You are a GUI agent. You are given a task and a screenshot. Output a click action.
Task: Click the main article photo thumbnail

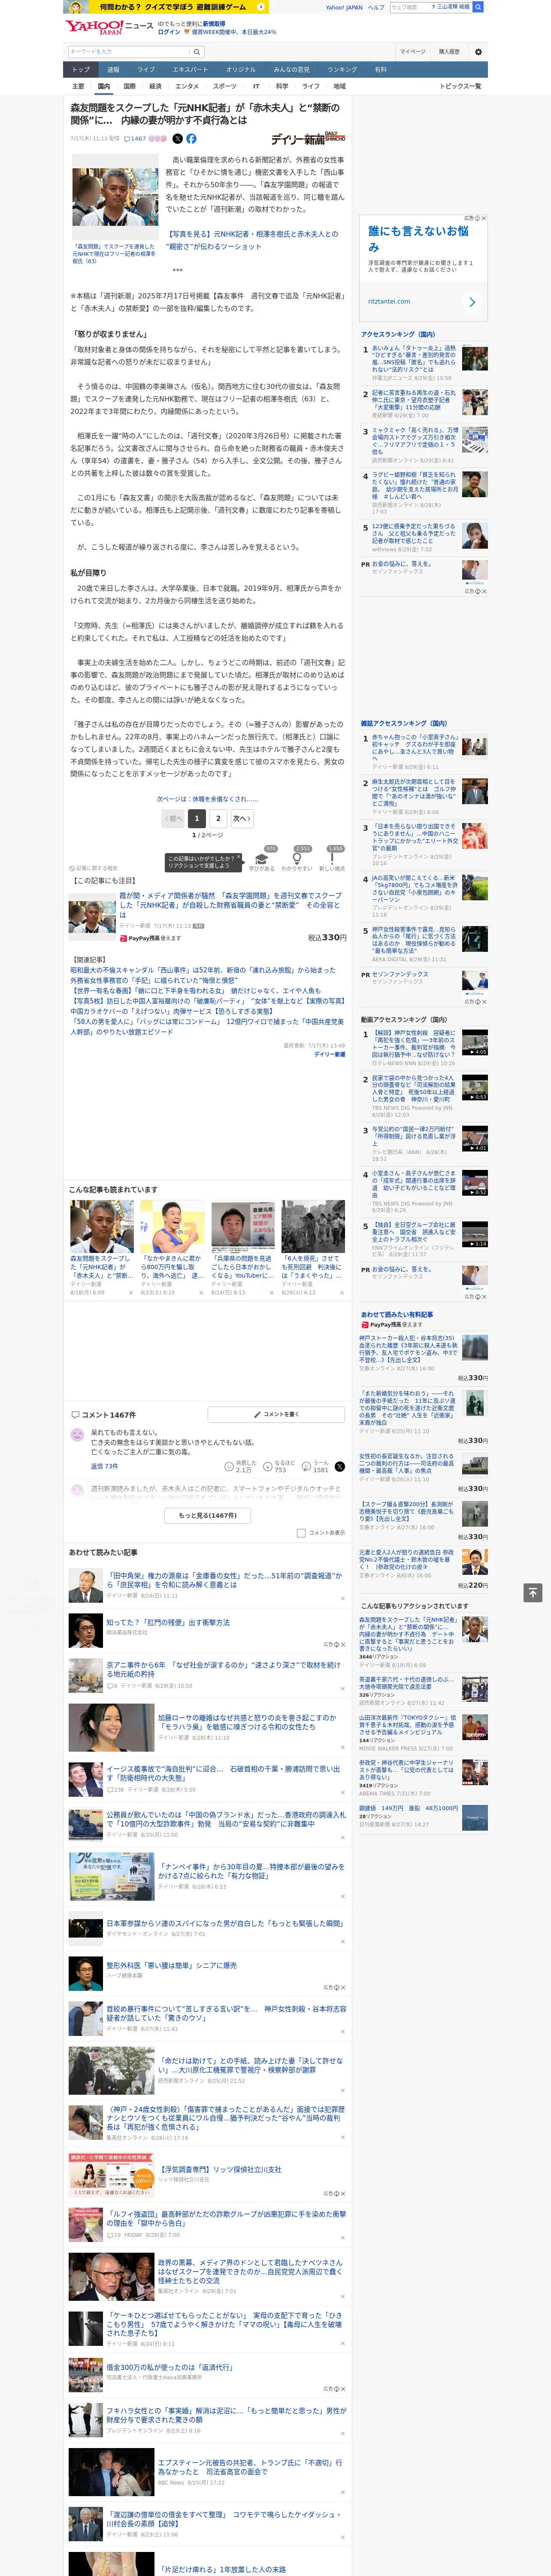tap(115, 197)
